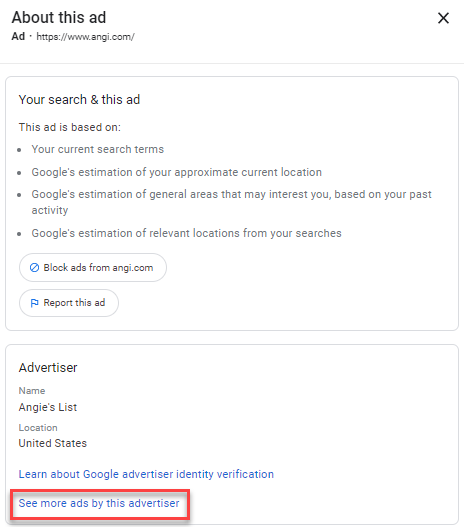See more ads by this advertiser
The width and height of the screenshot is (464, 527).
click(99, 503)
